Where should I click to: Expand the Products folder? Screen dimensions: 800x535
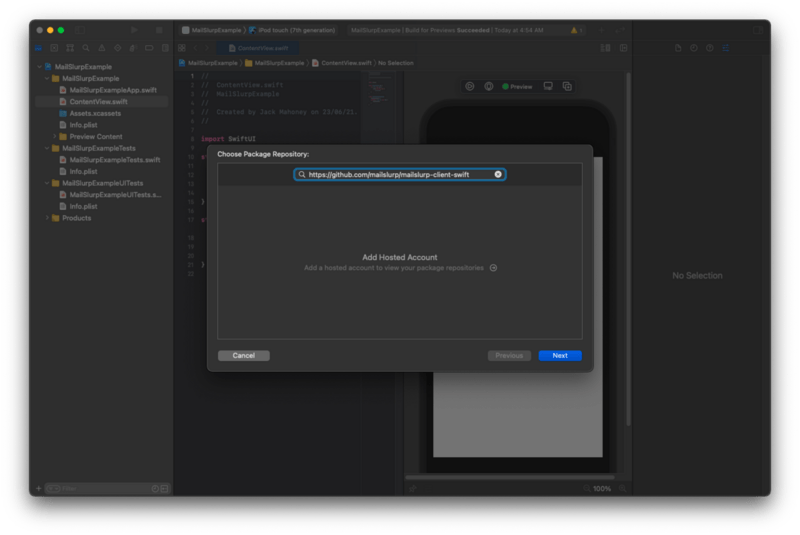point(47,218)
